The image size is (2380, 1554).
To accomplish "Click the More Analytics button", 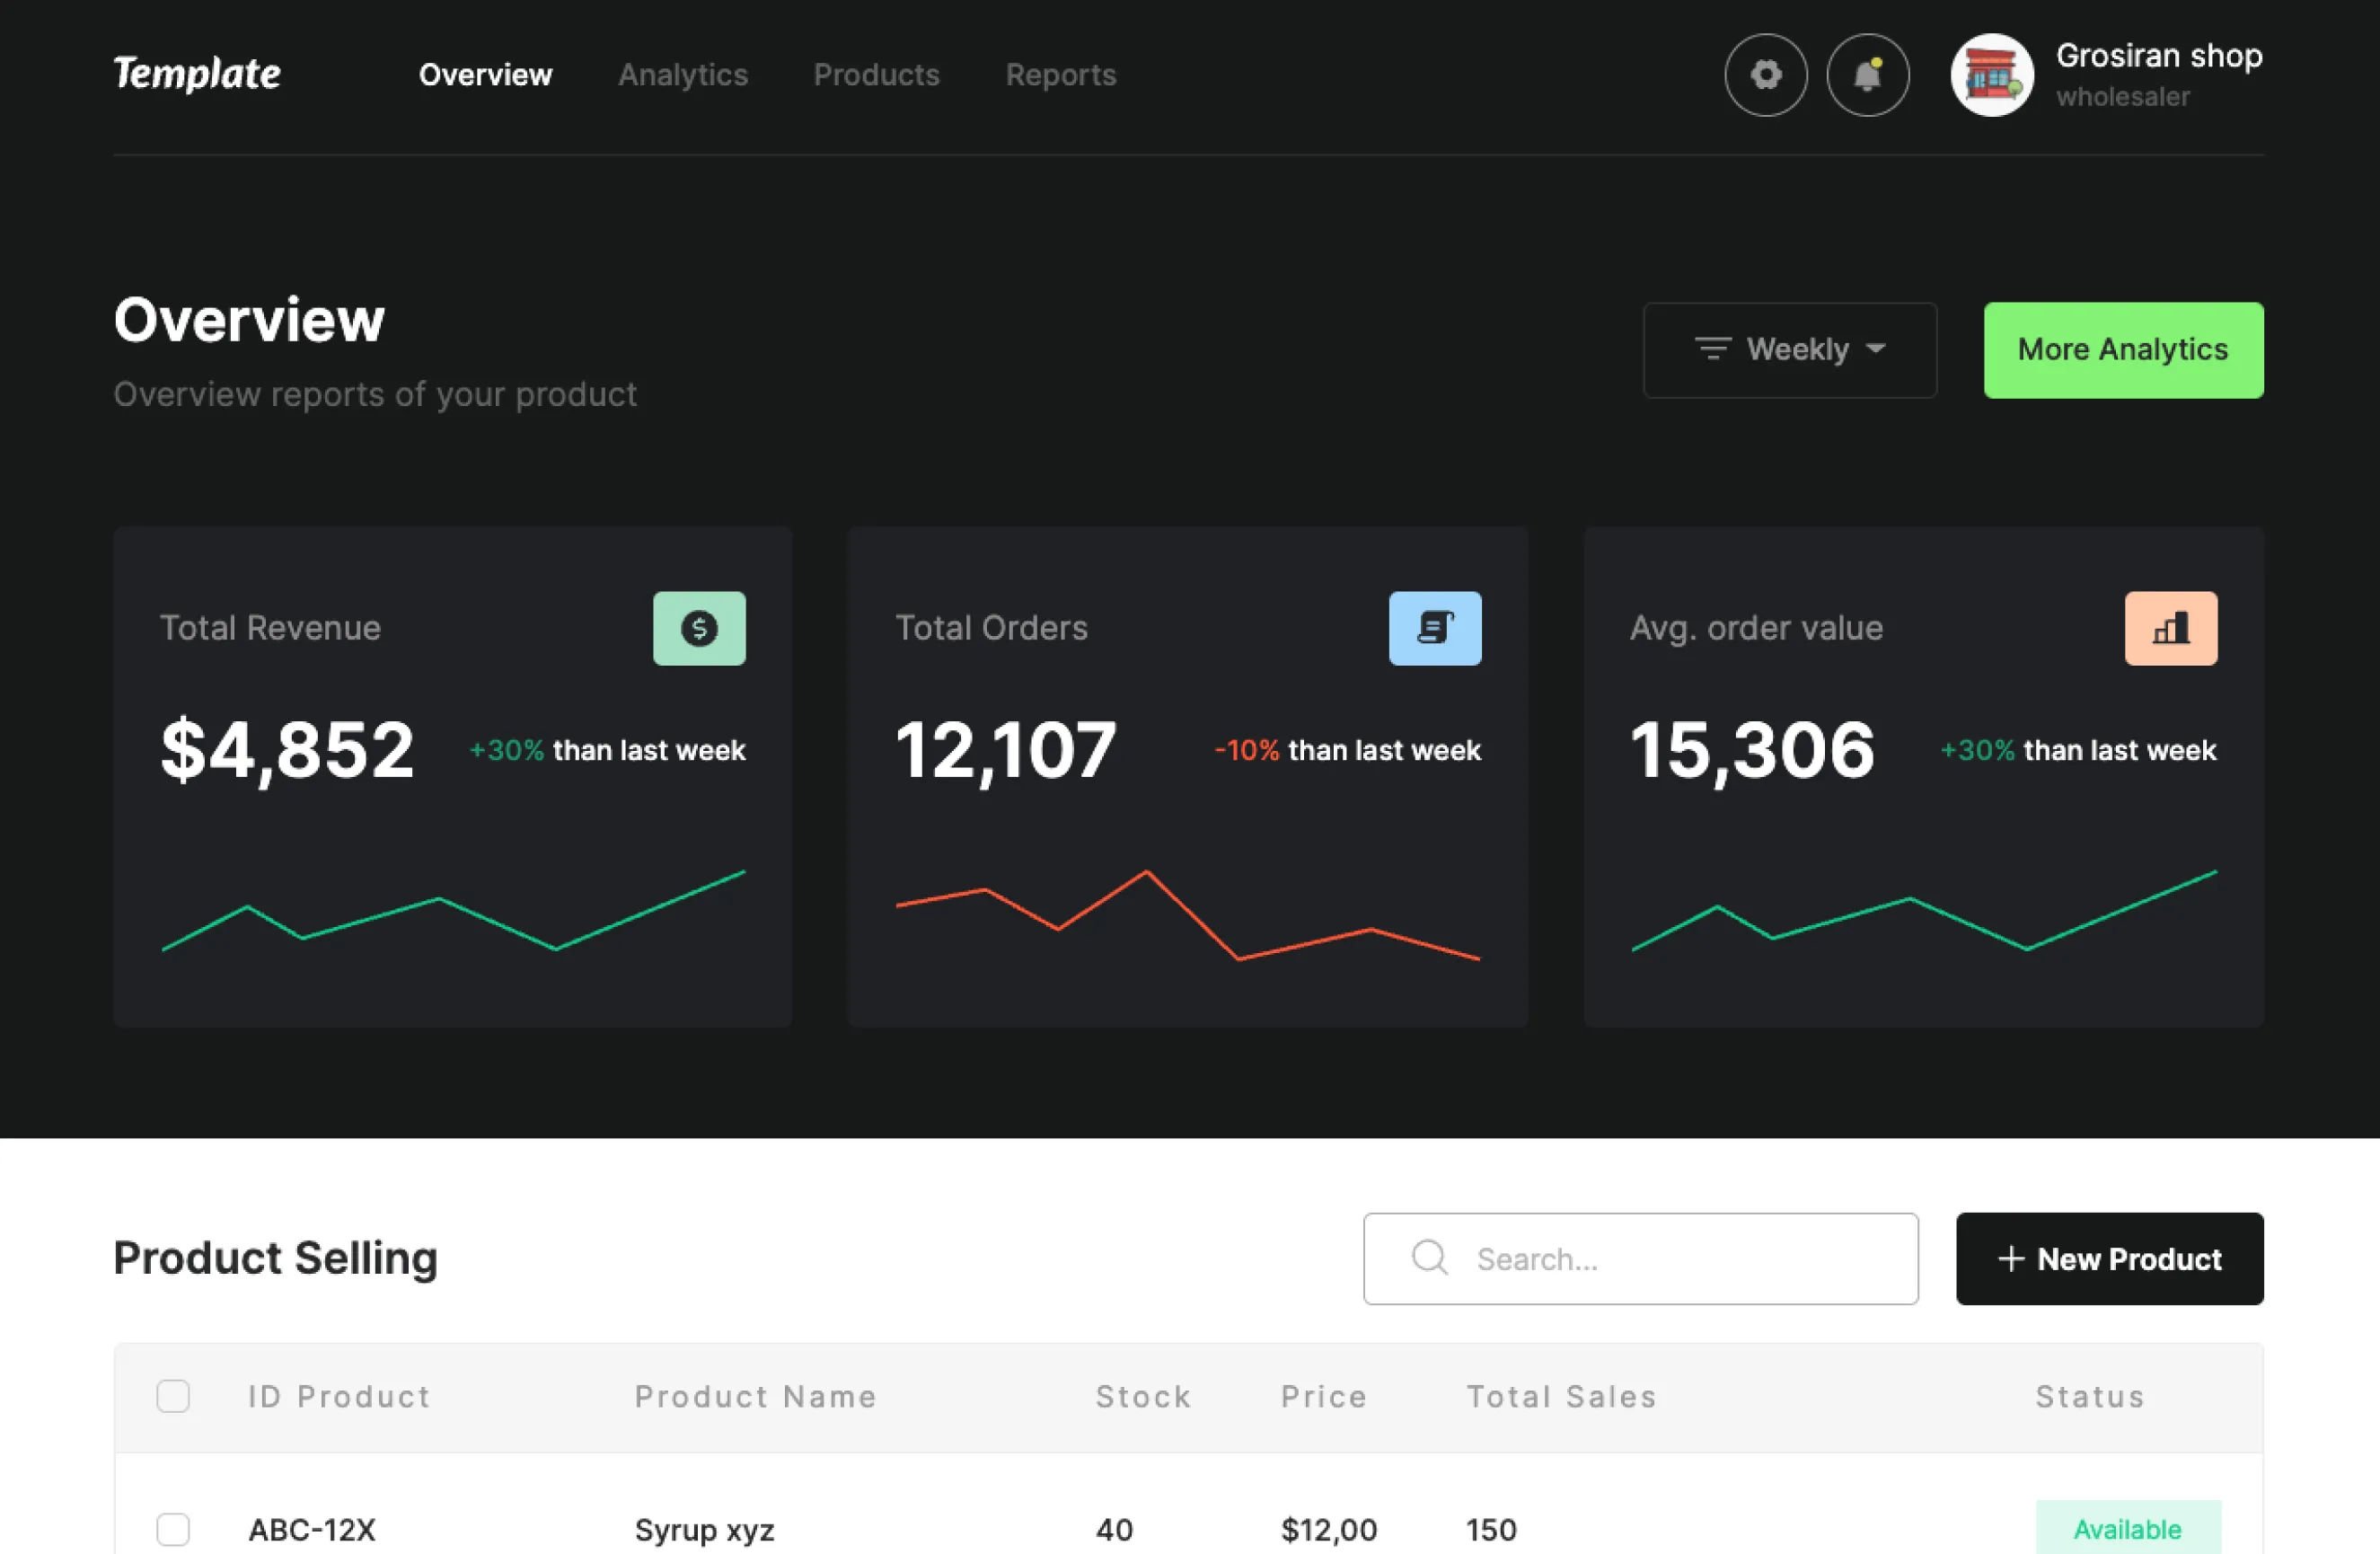I will click(2123, 350).
